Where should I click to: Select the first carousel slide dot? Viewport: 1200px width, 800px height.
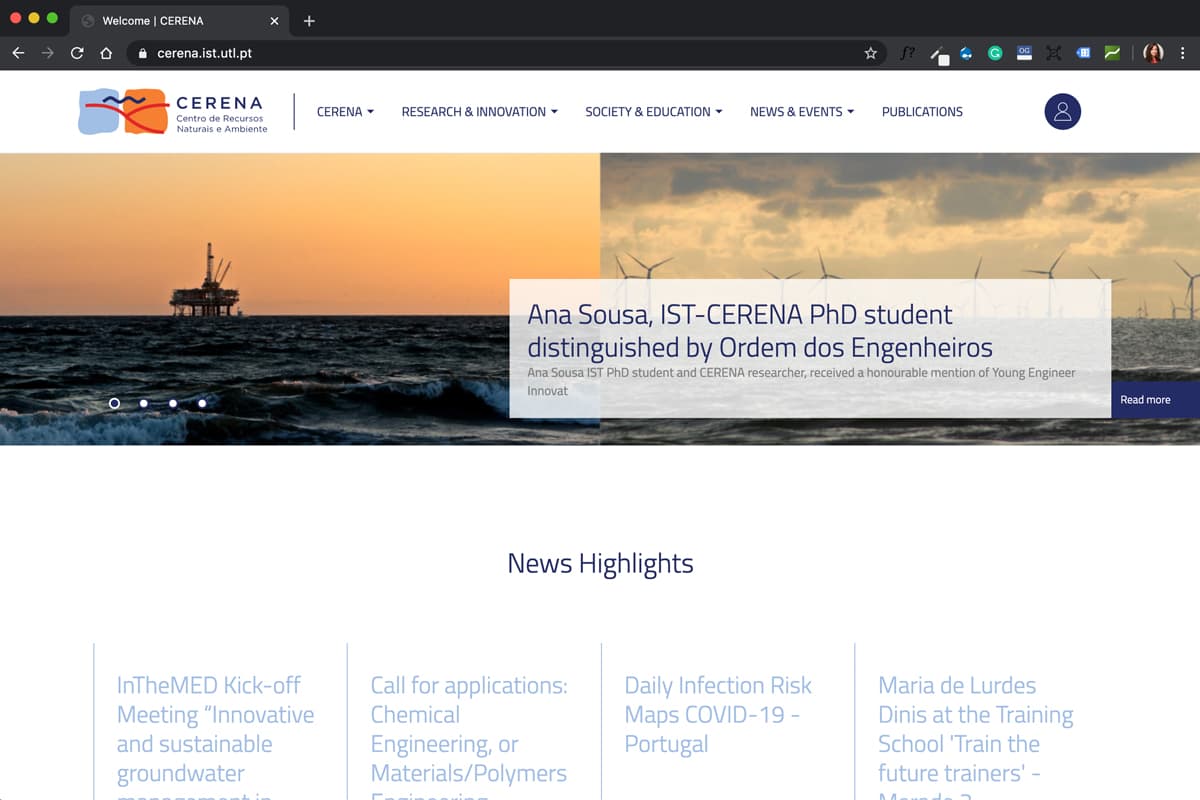click(x=114, y=403)
